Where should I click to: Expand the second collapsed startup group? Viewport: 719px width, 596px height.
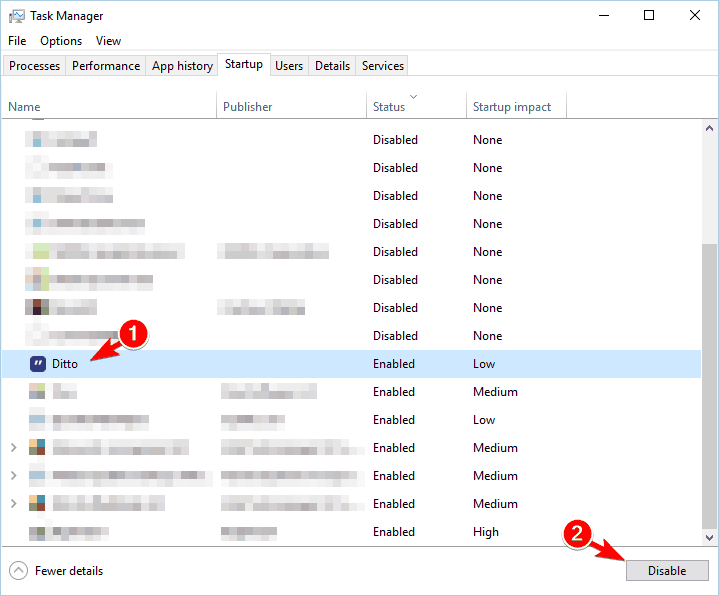13,476
